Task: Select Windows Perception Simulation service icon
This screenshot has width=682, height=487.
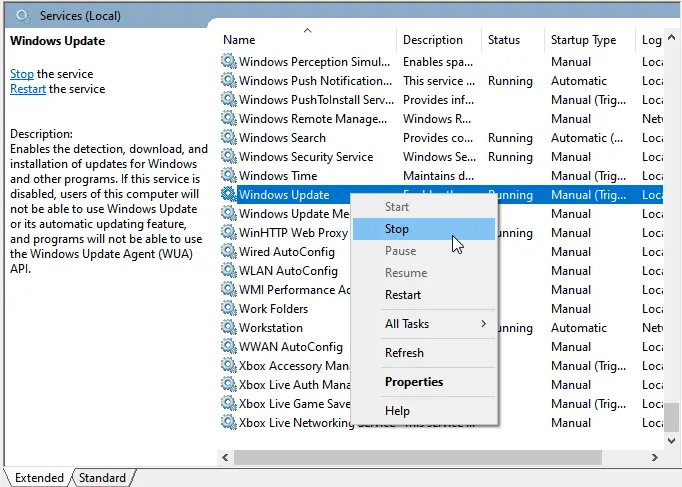Action: pyautogui.click(x=229, y=62)
